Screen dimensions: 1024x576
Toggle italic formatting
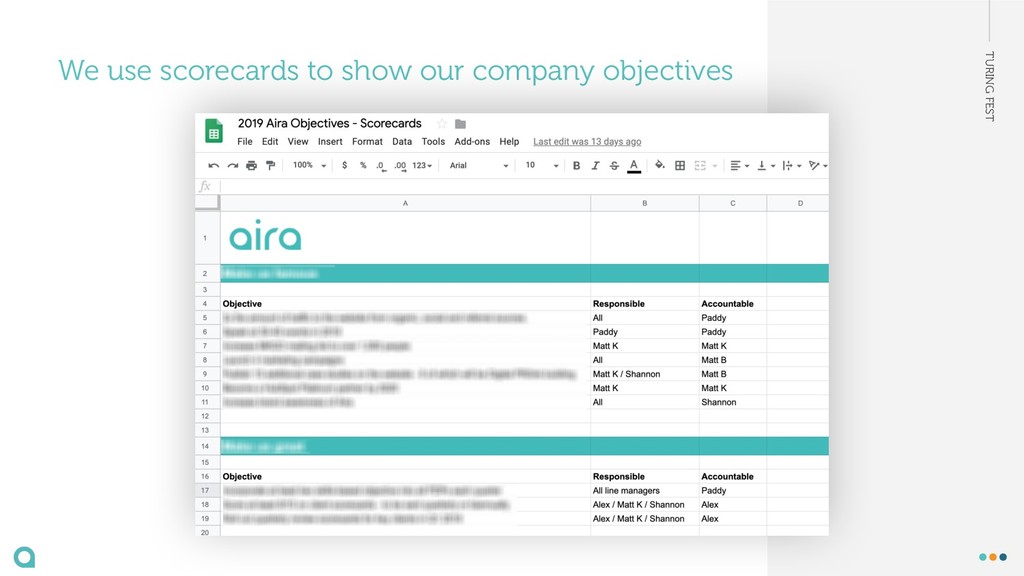pyautogui.click(x=595, y=166)
